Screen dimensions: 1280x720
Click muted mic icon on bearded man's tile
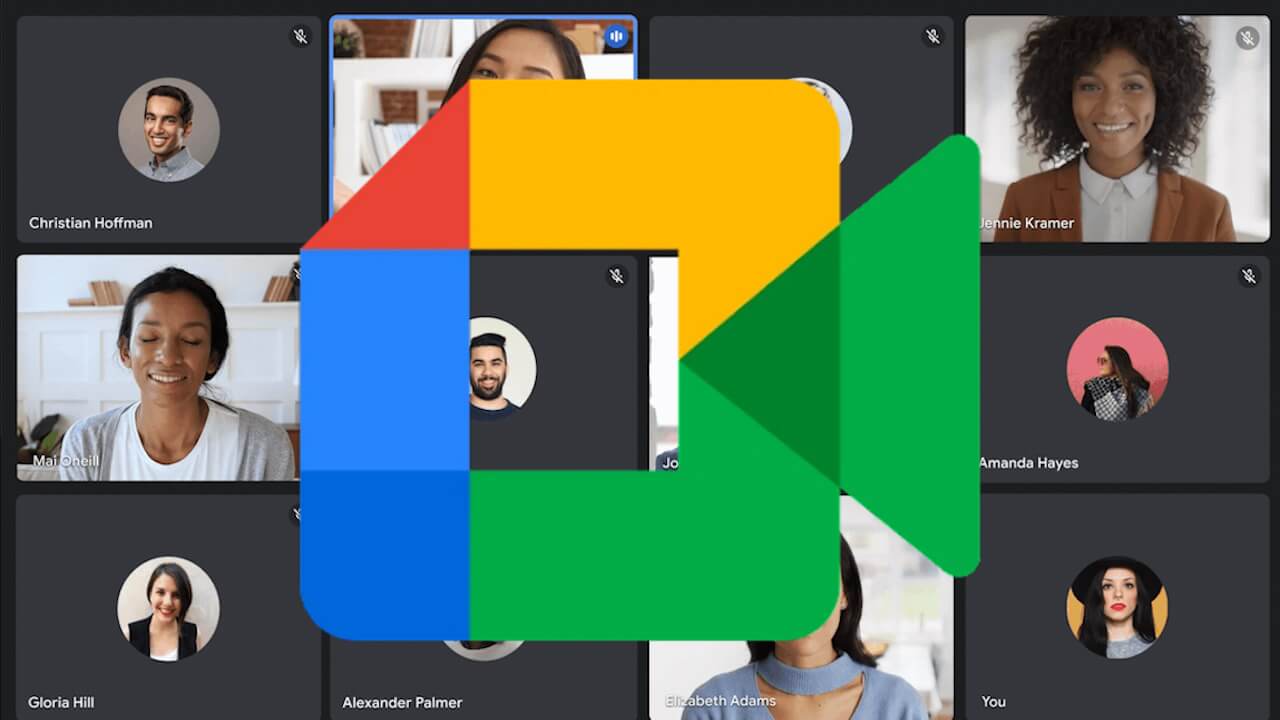click(617, 276)
